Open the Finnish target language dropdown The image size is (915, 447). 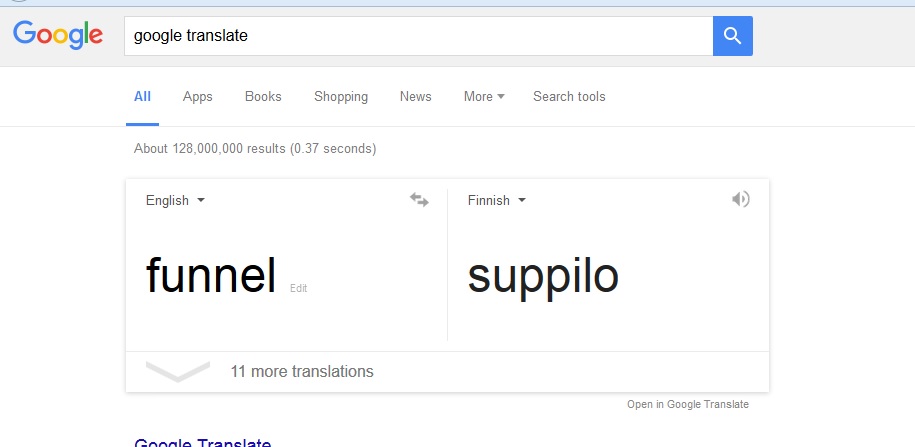pyautogui.click(x=496, y=200)
